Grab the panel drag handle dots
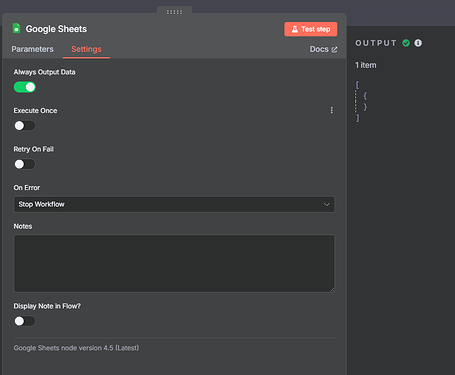 [x=174, y=12]
